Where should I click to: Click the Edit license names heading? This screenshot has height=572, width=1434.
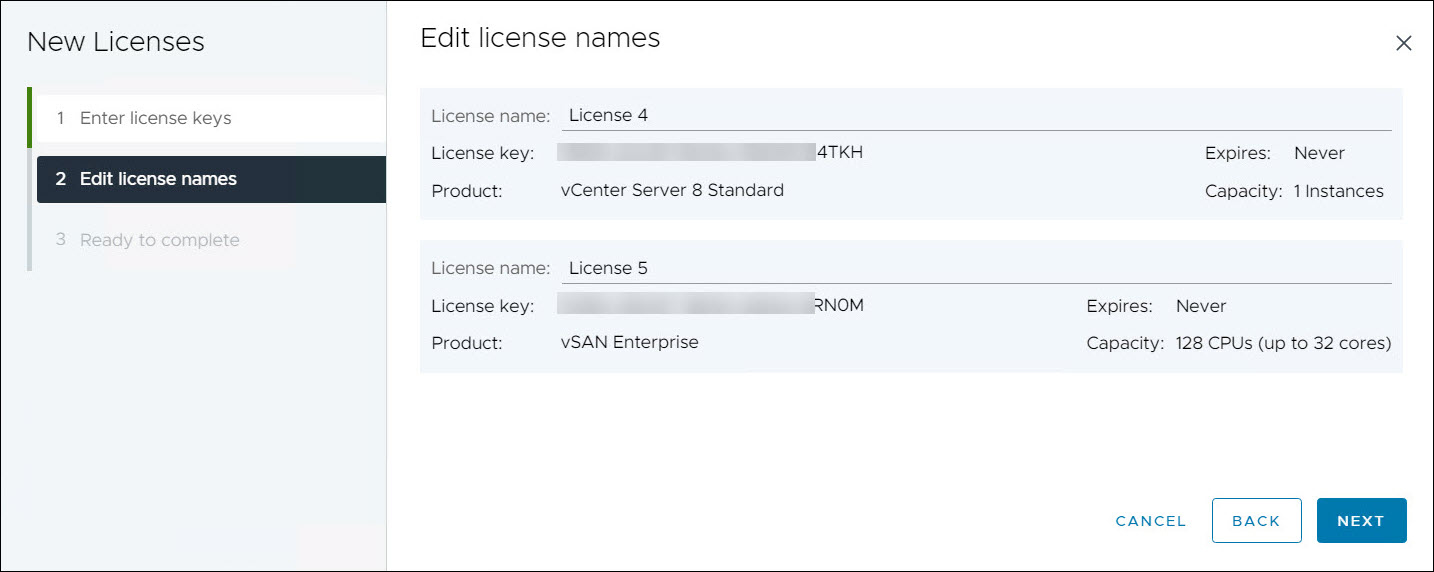[x=540, y=38]
